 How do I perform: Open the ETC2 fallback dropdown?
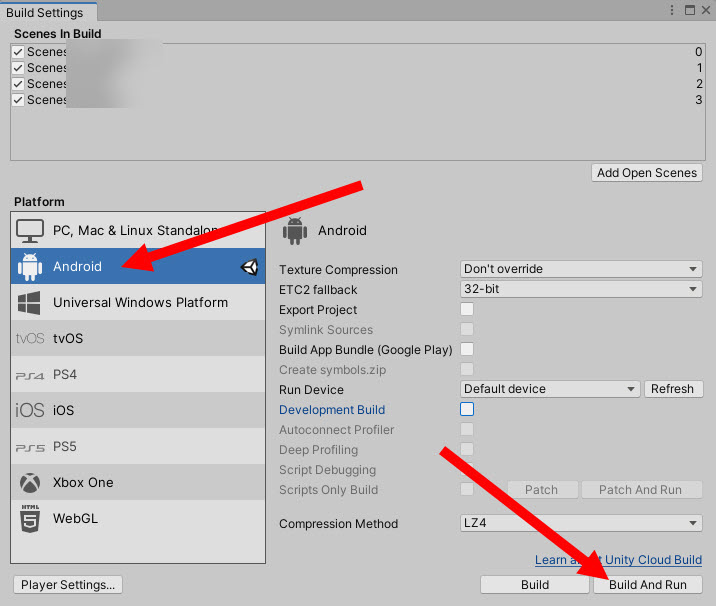(581, 289)
